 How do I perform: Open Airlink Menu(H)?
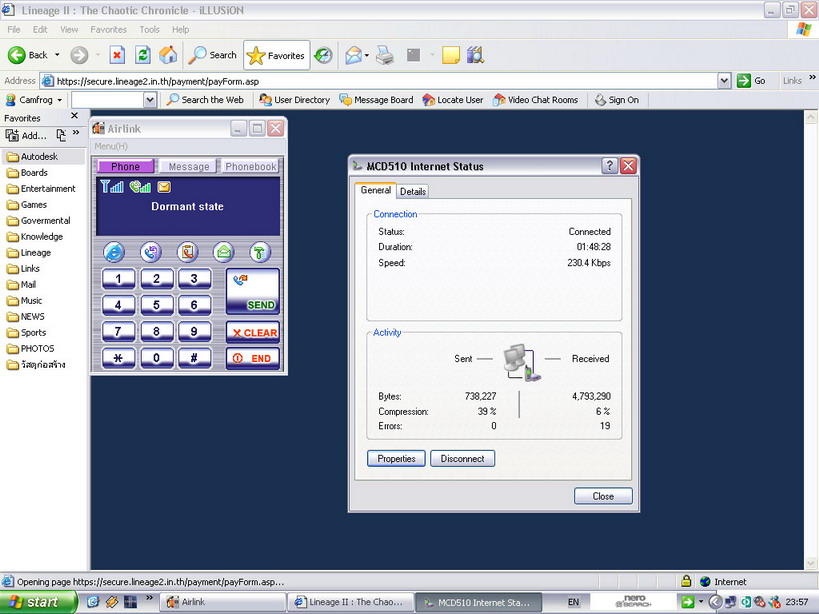click(111, 146)
